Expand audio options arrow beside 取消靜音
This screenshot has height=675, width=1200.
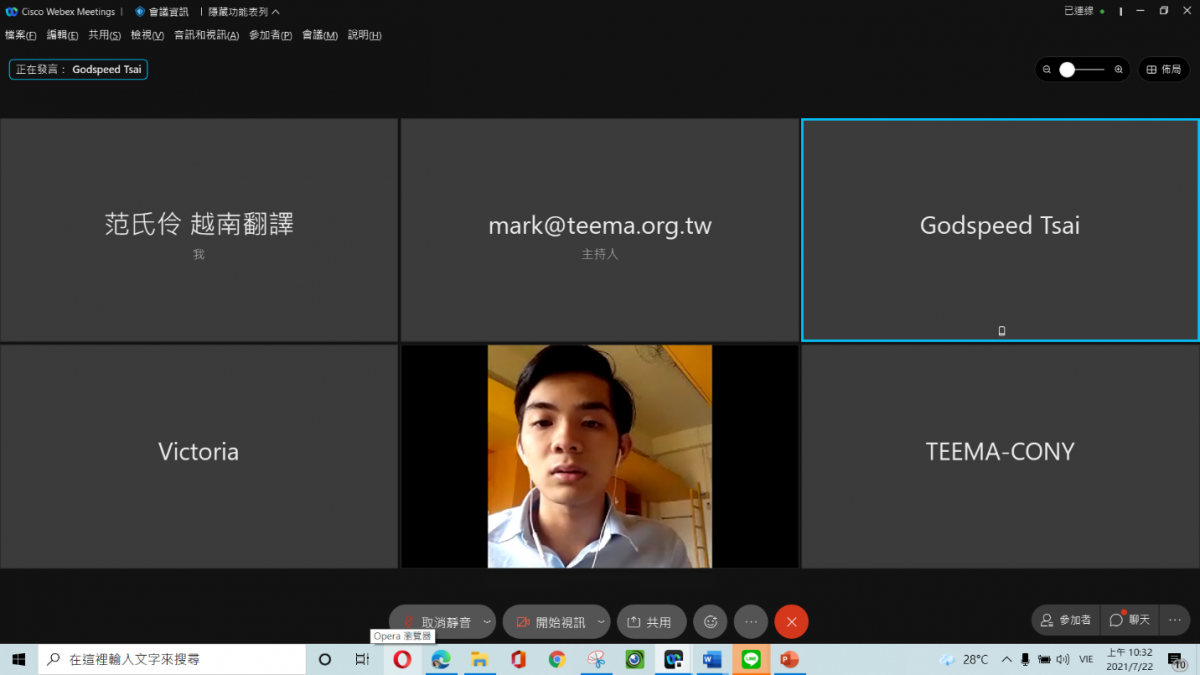pyautogui.click(x=487, y=622)
